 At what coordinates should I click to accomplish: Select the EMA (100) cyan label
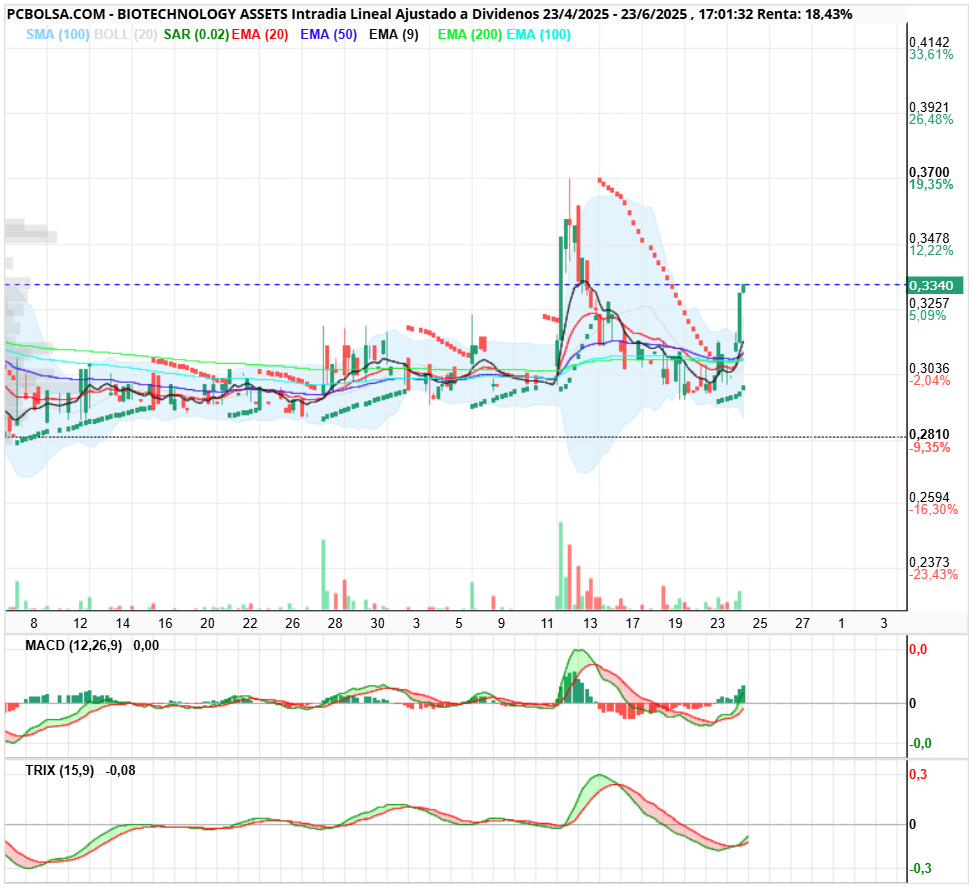click(x=539, y=35)
